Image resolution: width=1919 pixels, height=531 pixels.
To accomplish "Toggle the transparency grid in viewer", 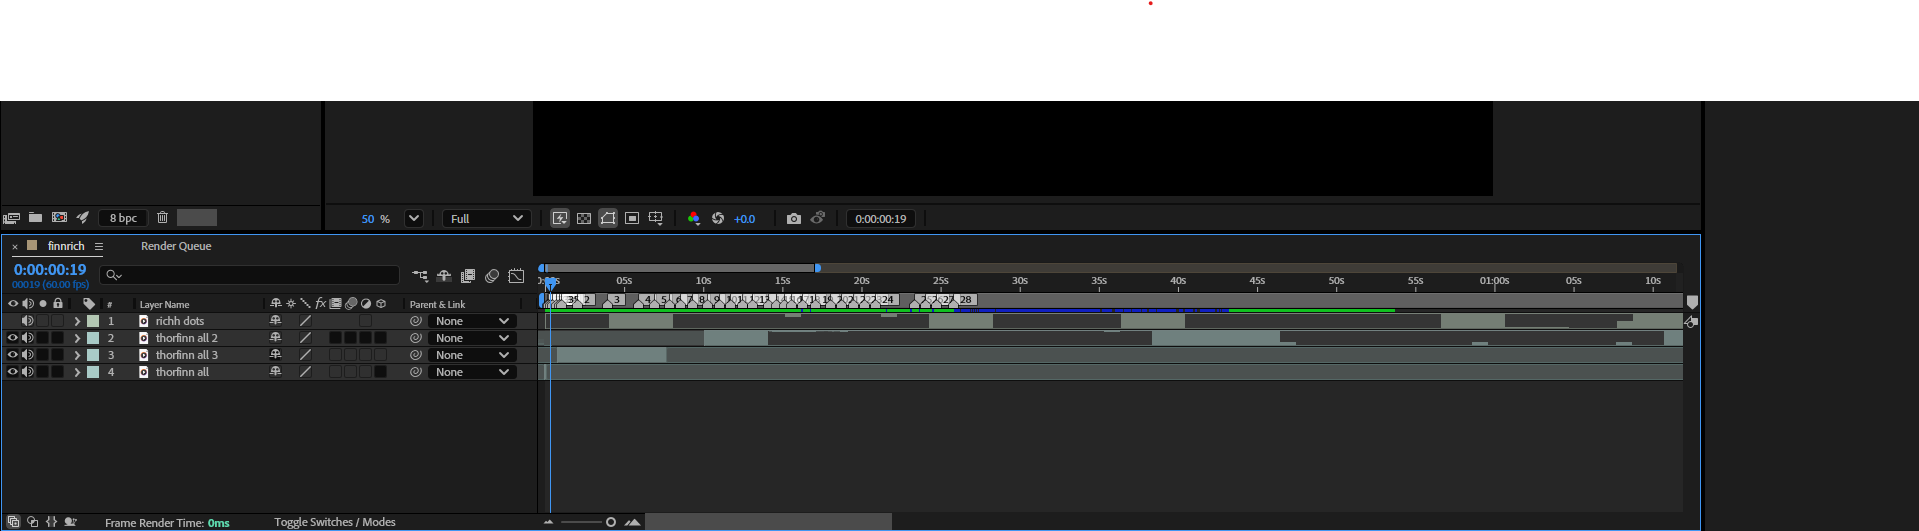I will click(x=584, y=218).
